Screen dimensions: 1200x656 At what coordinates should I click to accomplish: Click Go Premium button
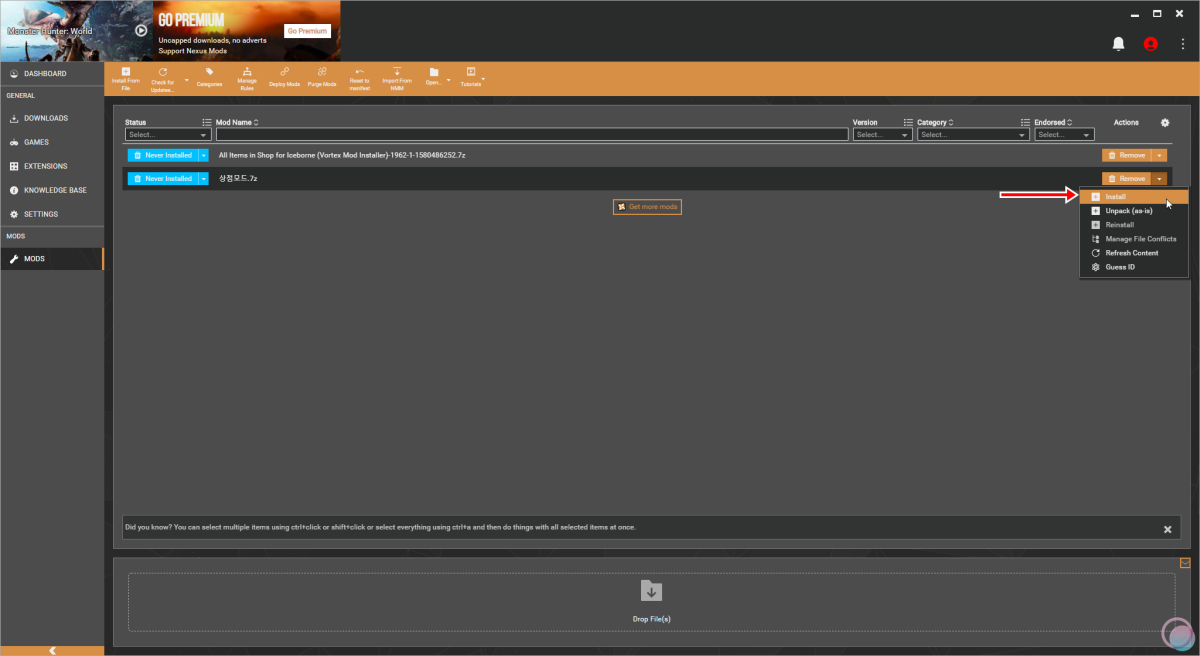tap(307, 31)
